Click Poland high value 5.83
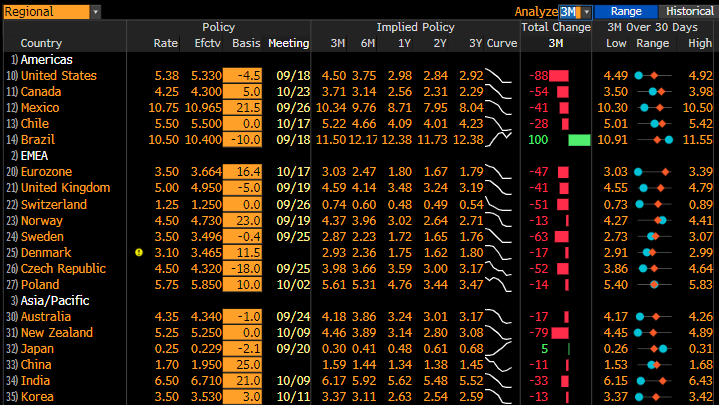The height and width of the screenshot is (405, 719). tap(700, 284)
